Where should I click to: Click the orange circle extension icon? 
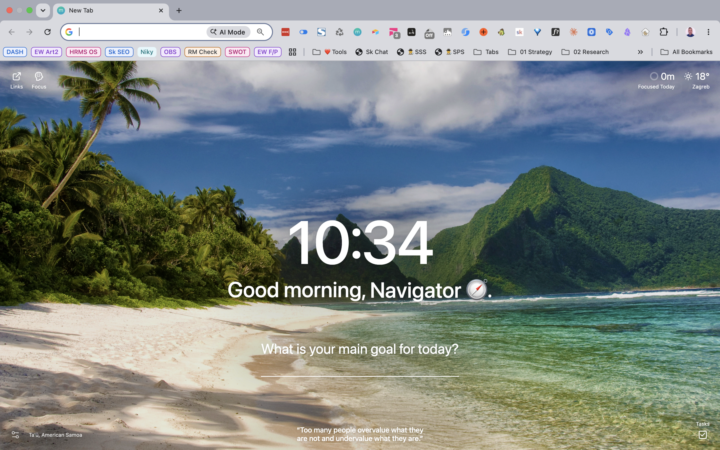[483, 32]
